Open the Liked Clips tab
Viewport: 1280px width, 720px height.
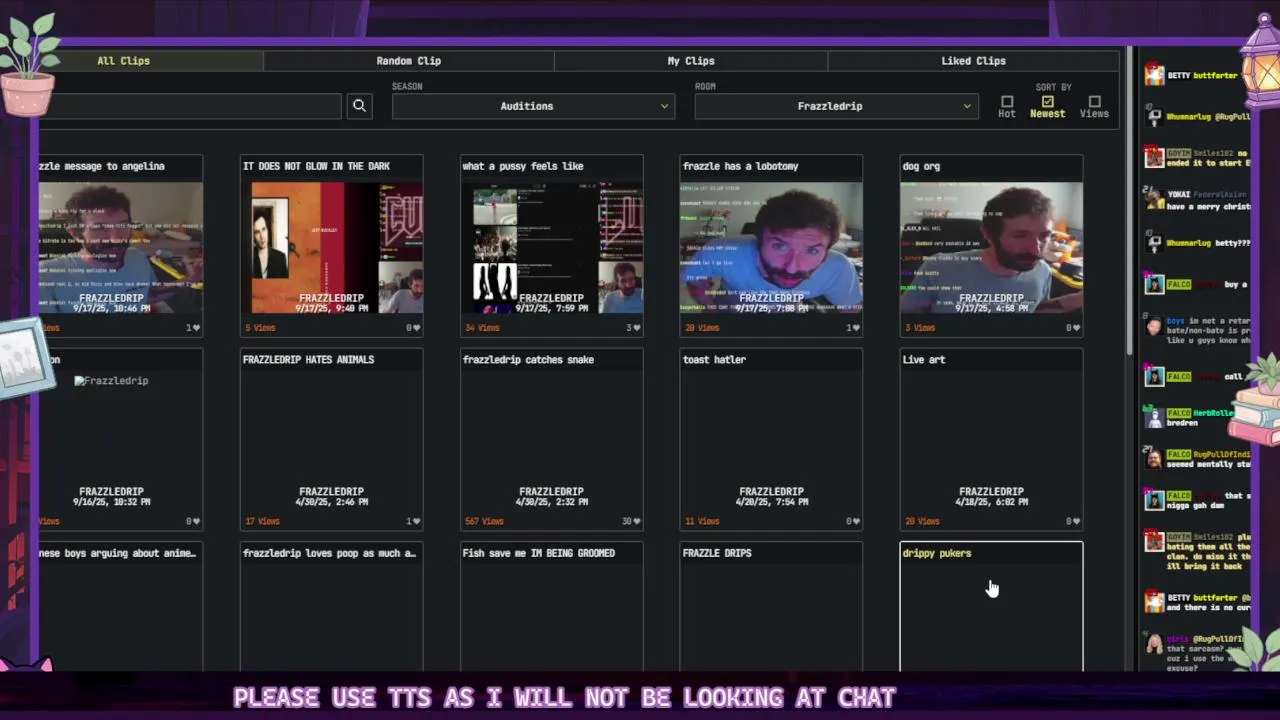pos(973,61)
